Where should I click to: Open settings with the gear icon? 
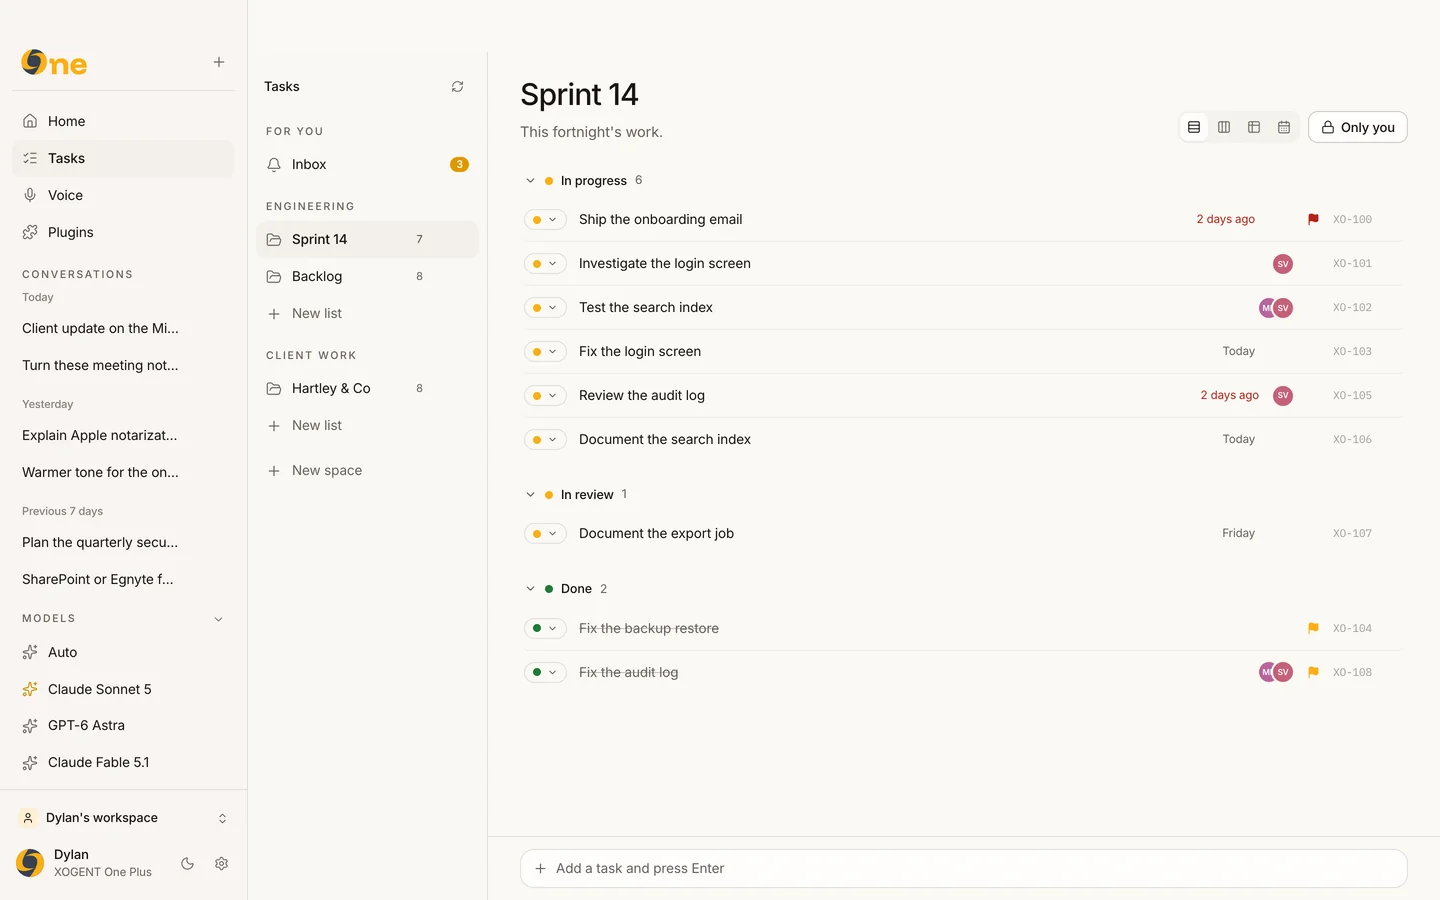222,863
